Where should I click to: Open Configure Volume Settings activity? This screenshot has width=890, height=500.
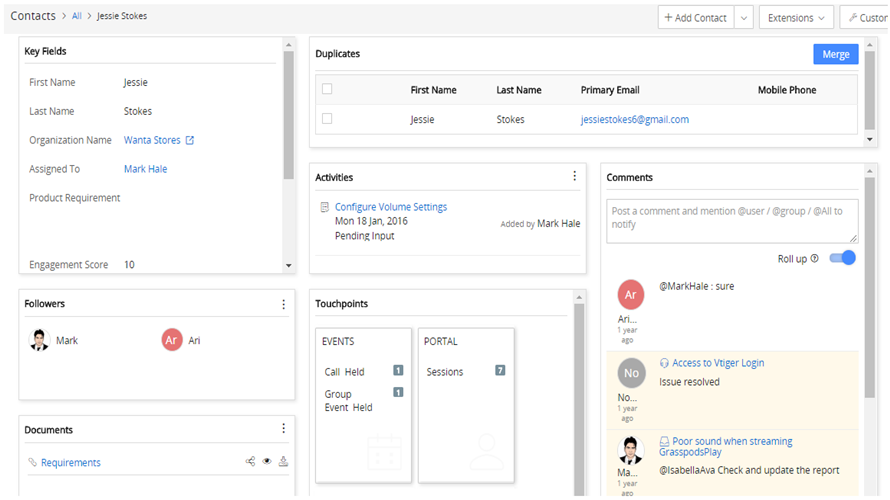(x=390, y=207)
